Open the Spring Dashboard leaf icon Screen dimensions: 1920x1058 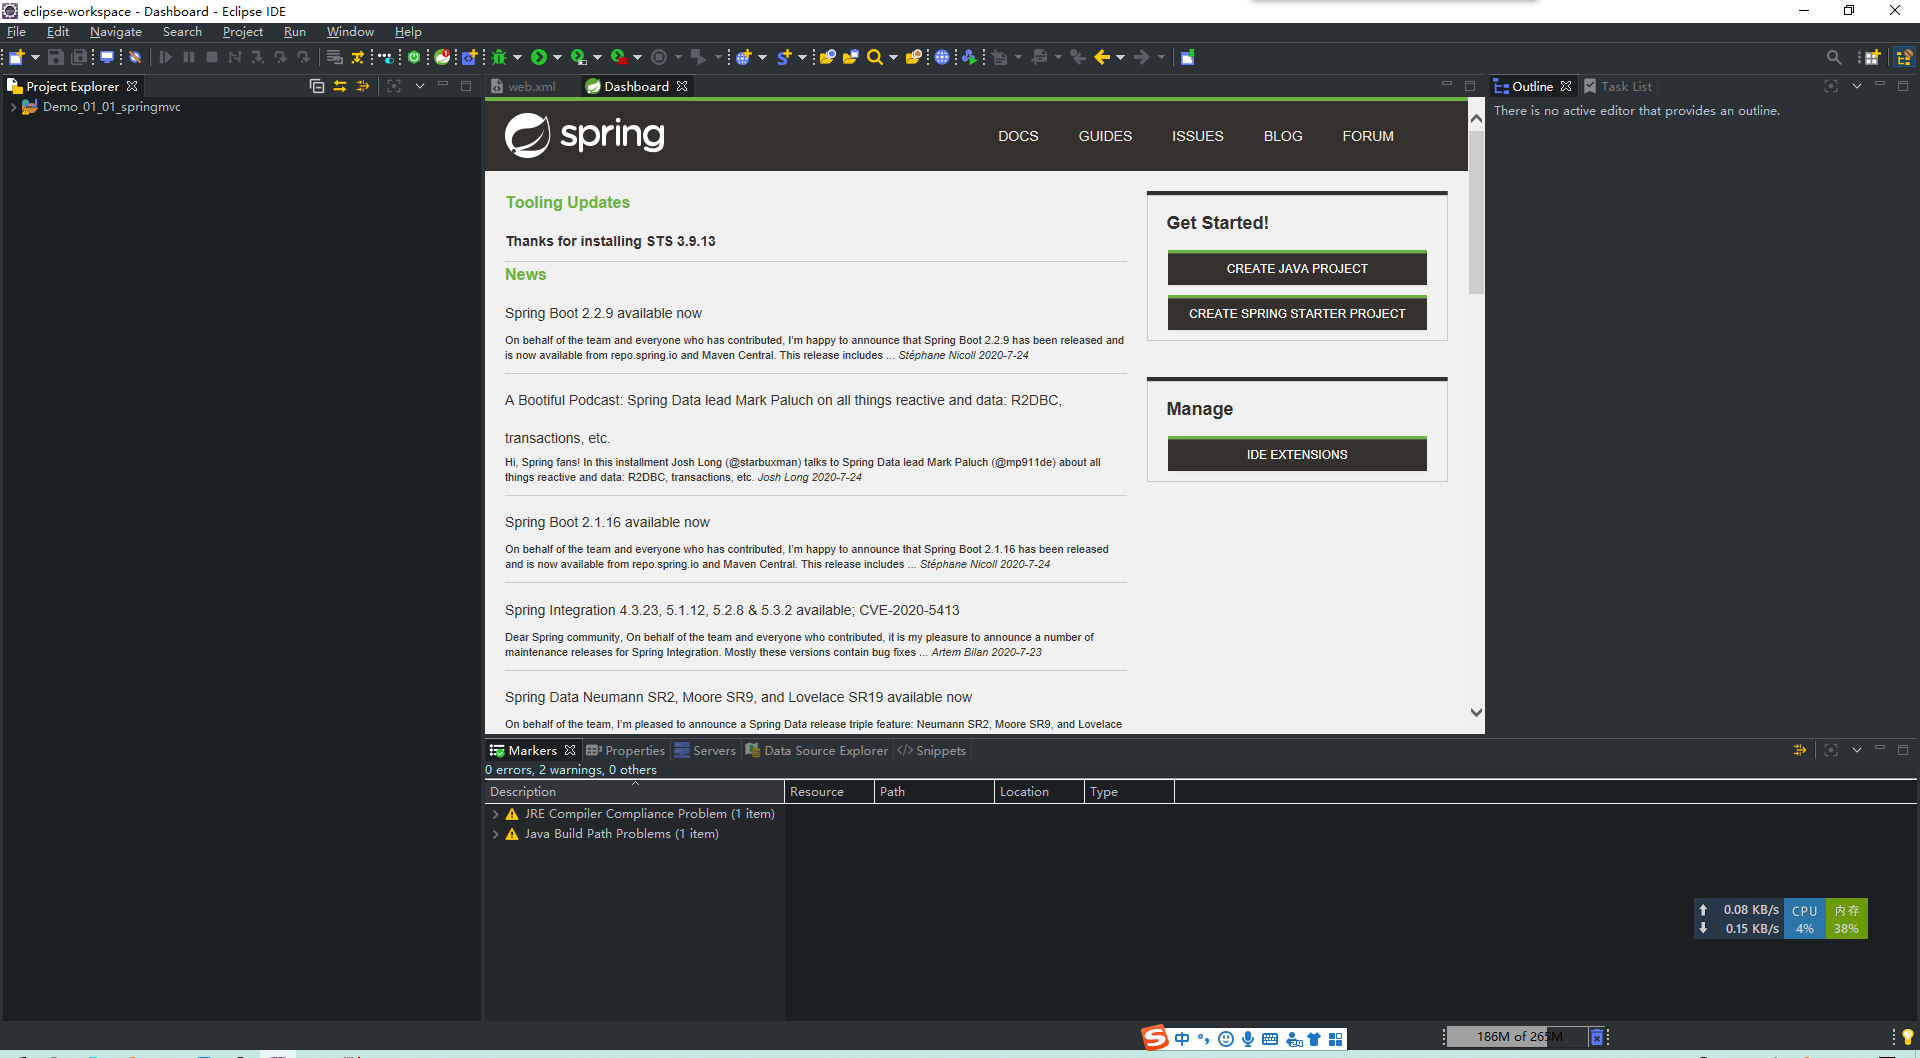coord(442,57)
